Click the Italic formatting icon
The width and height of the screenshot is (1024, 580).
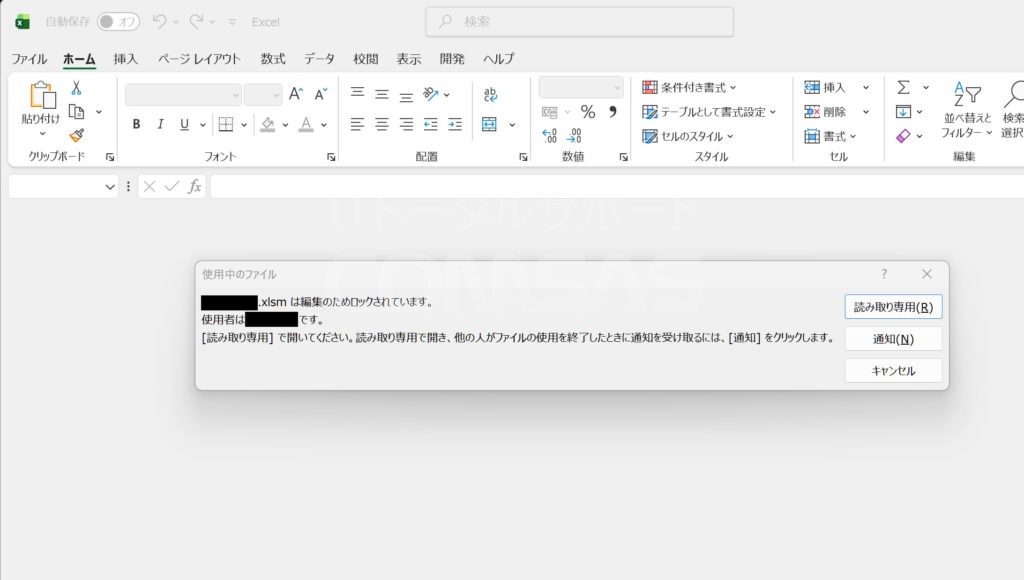click(160, 125)
